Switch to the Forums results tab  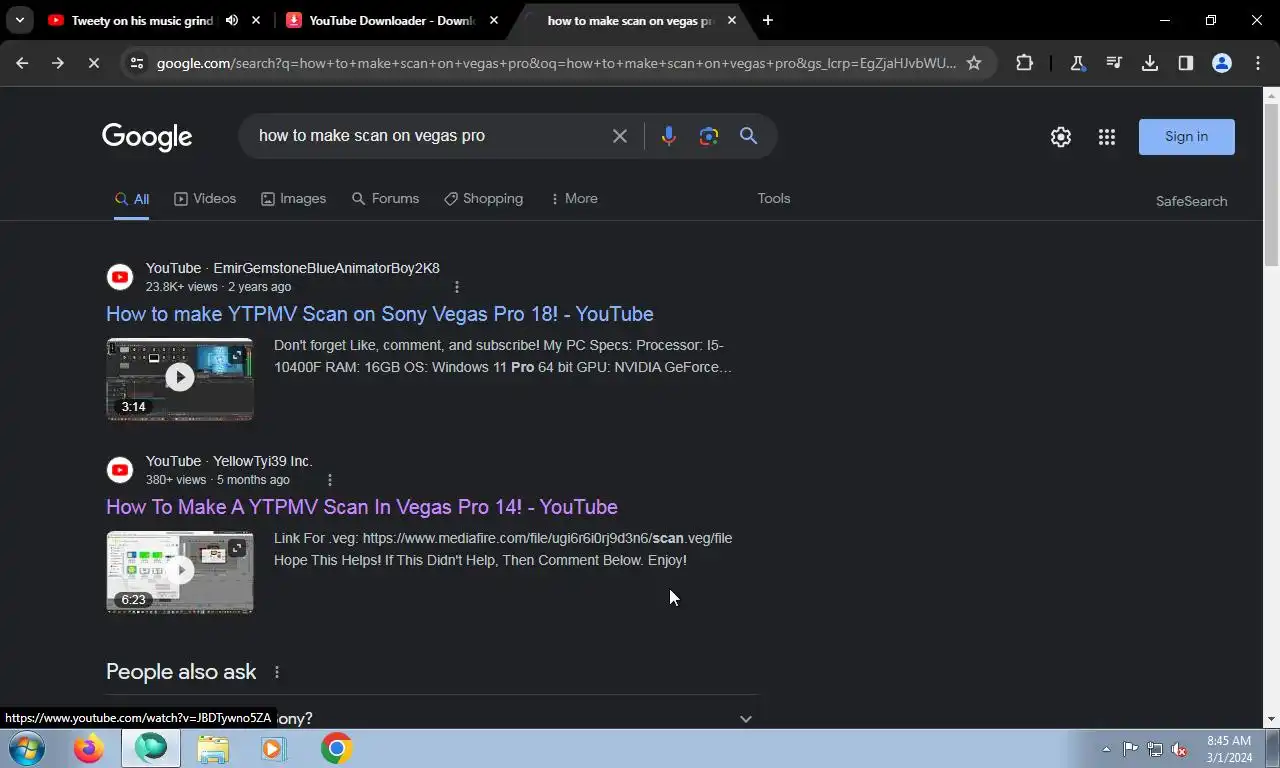385,199
